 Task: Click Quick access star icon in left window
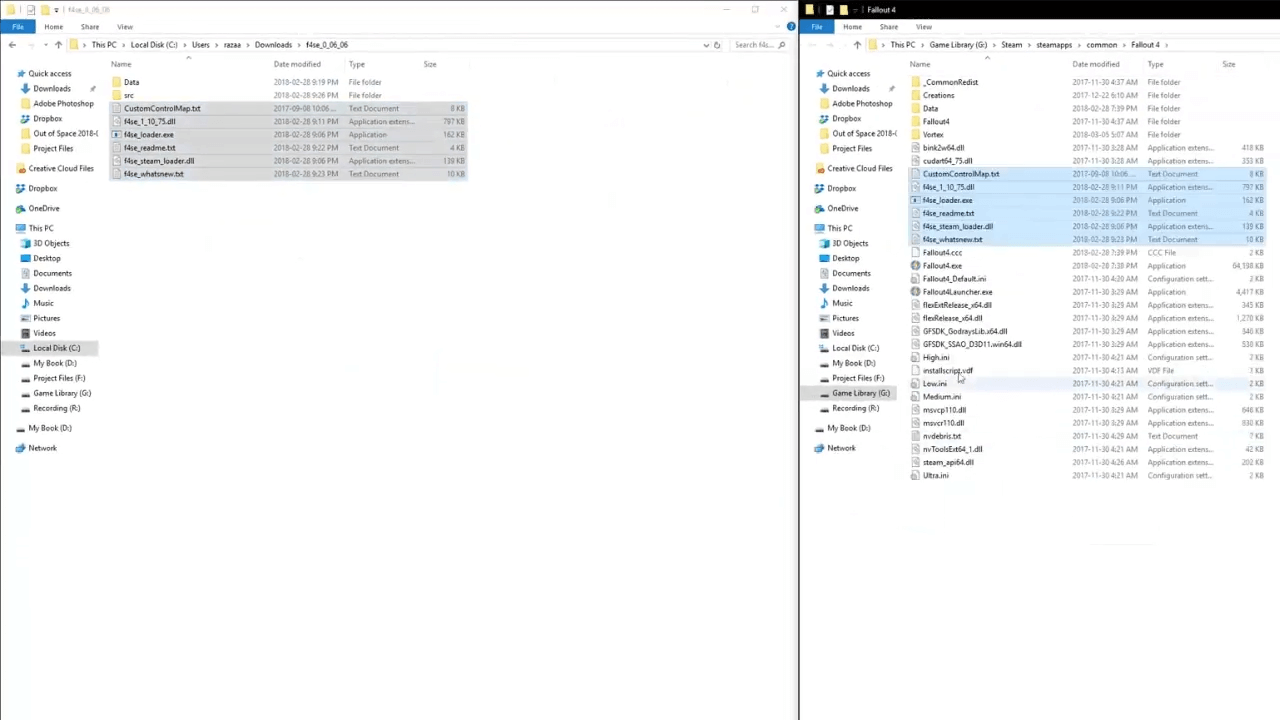pyautogui.click(x=21, y=73)
